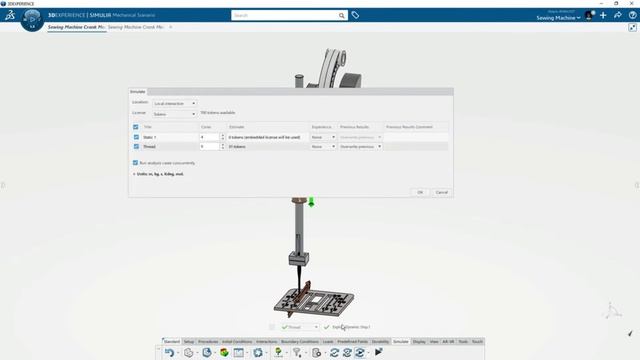640x360 pixels.
Task: Click OK in Simulate dialog
Action: [420, 192]
